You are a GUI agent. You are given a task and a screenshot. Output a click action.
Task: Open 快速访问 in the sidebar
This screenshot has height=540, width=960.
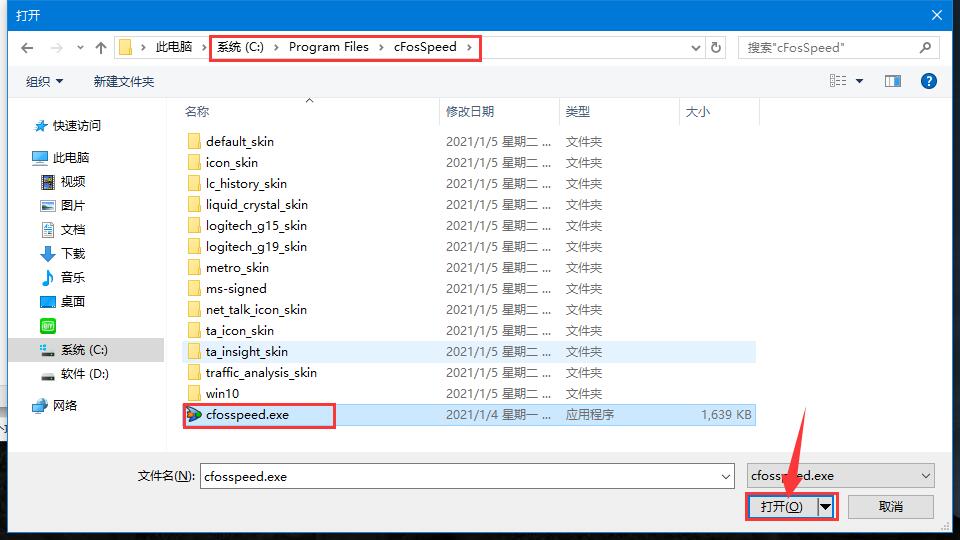(x=77, y=126)
